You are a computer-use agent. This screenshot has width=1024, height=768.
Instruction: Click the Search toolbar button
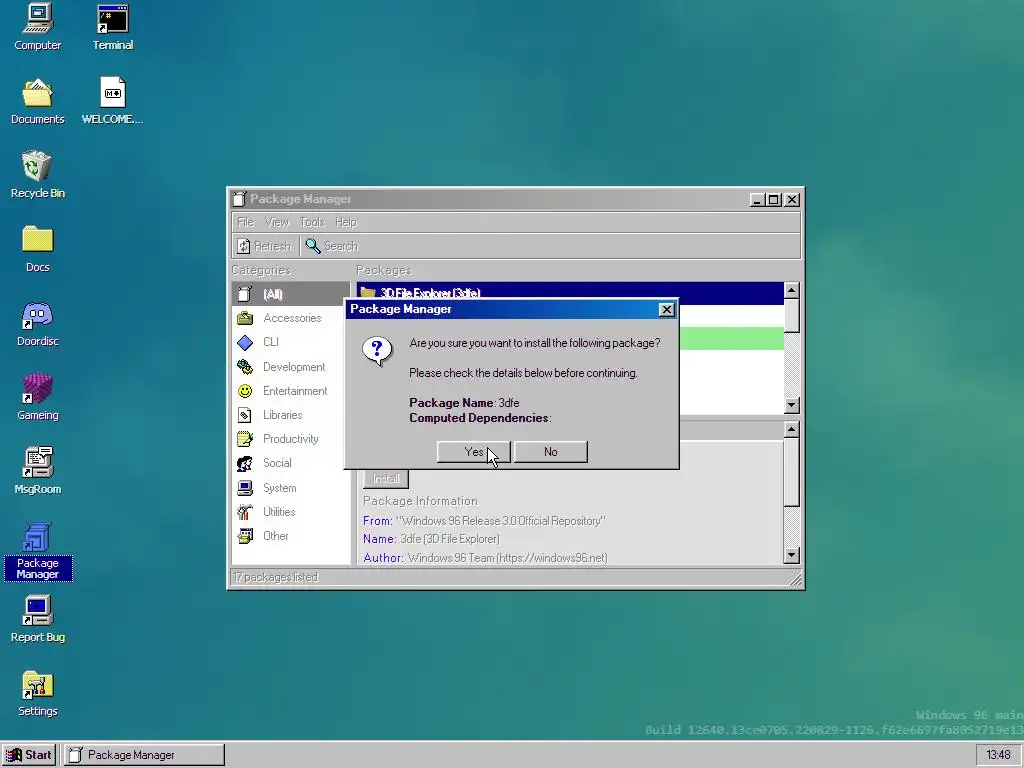tap(332, 246)
